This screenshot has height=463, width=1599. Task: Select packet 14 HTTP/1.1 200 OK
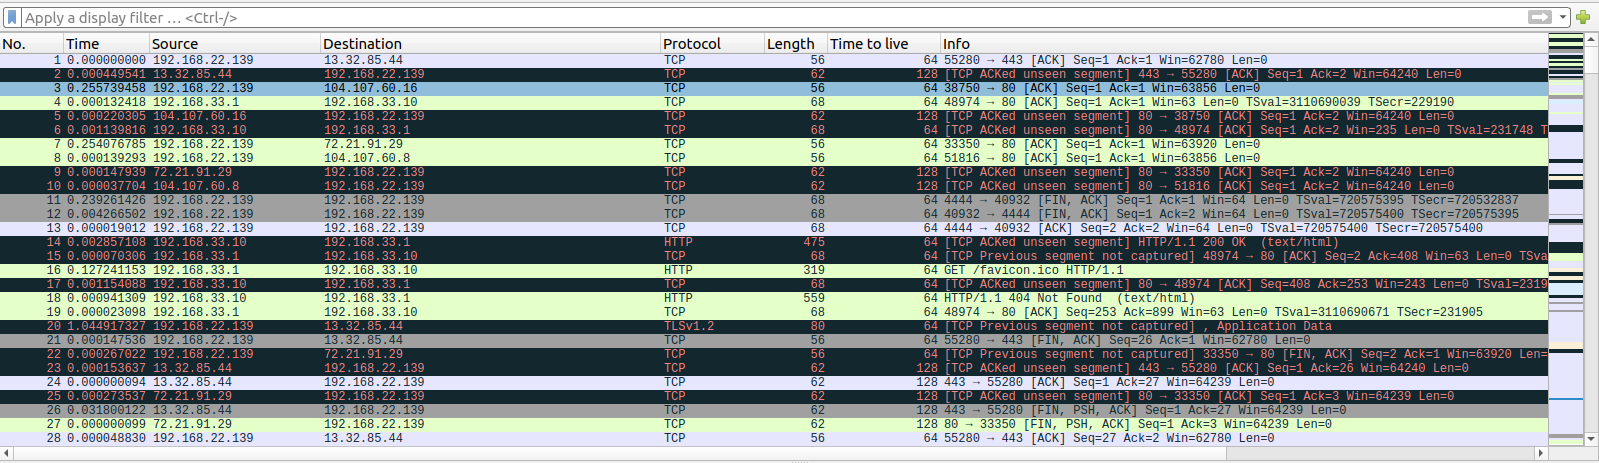[773, 242]
